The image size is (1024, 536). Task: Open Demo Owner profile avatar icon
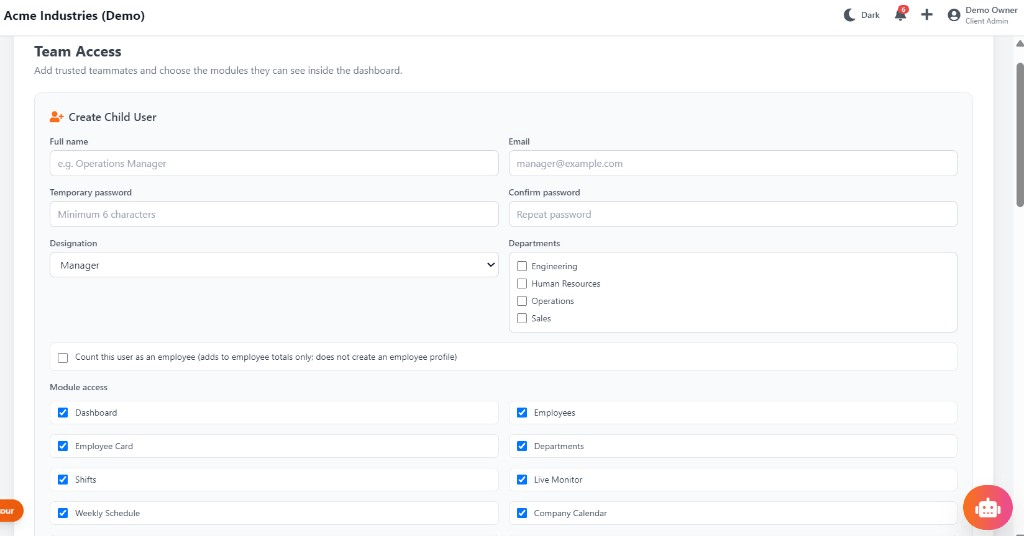click(953, 15)
